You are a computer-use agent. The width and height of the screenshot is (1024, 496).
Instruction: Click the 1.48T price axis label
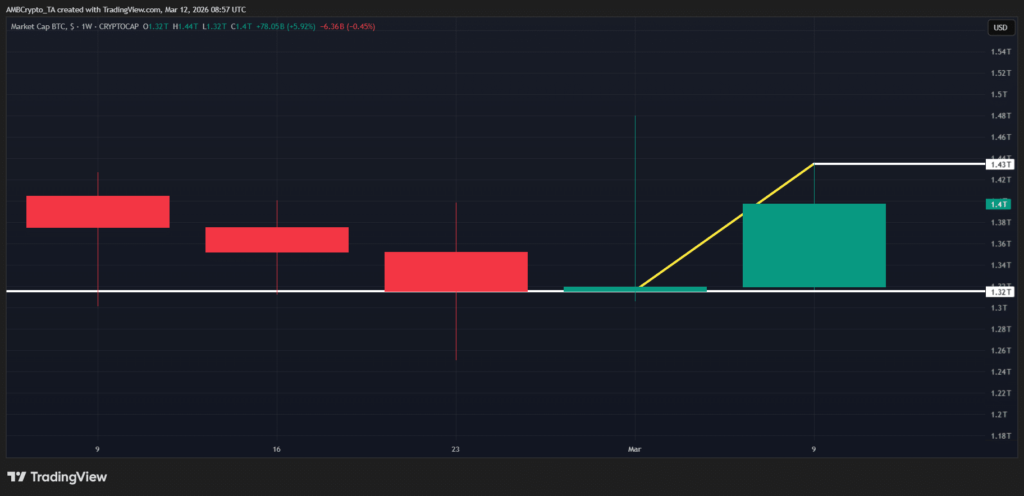[x=1001, y=116]
